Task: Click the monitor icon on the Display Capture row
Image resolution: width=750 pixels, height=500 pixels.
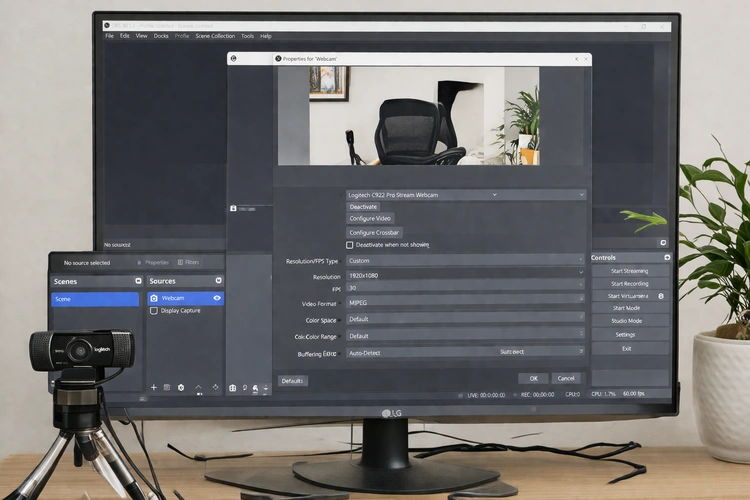Action: tap(154, 311)
